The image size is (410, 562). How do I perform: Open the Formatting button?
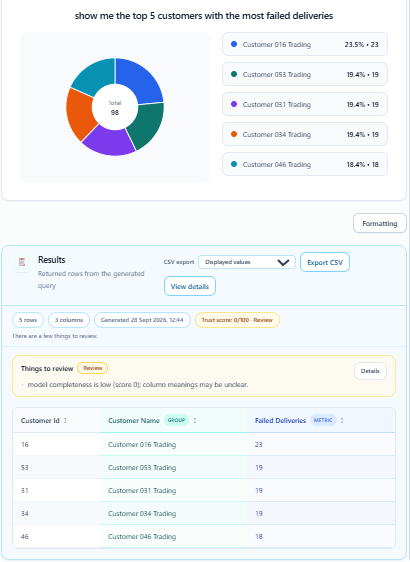pos(380,223)
